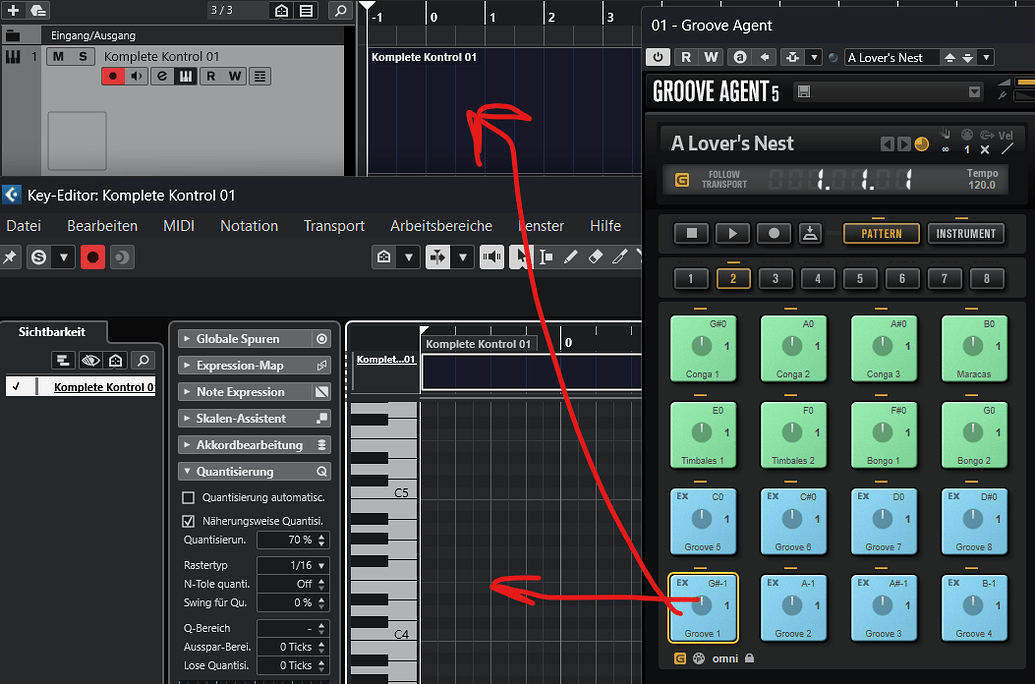Open the MediaBay preset browser in Groove Agent
Screen dimensions: 1035x684
(974, 92)
